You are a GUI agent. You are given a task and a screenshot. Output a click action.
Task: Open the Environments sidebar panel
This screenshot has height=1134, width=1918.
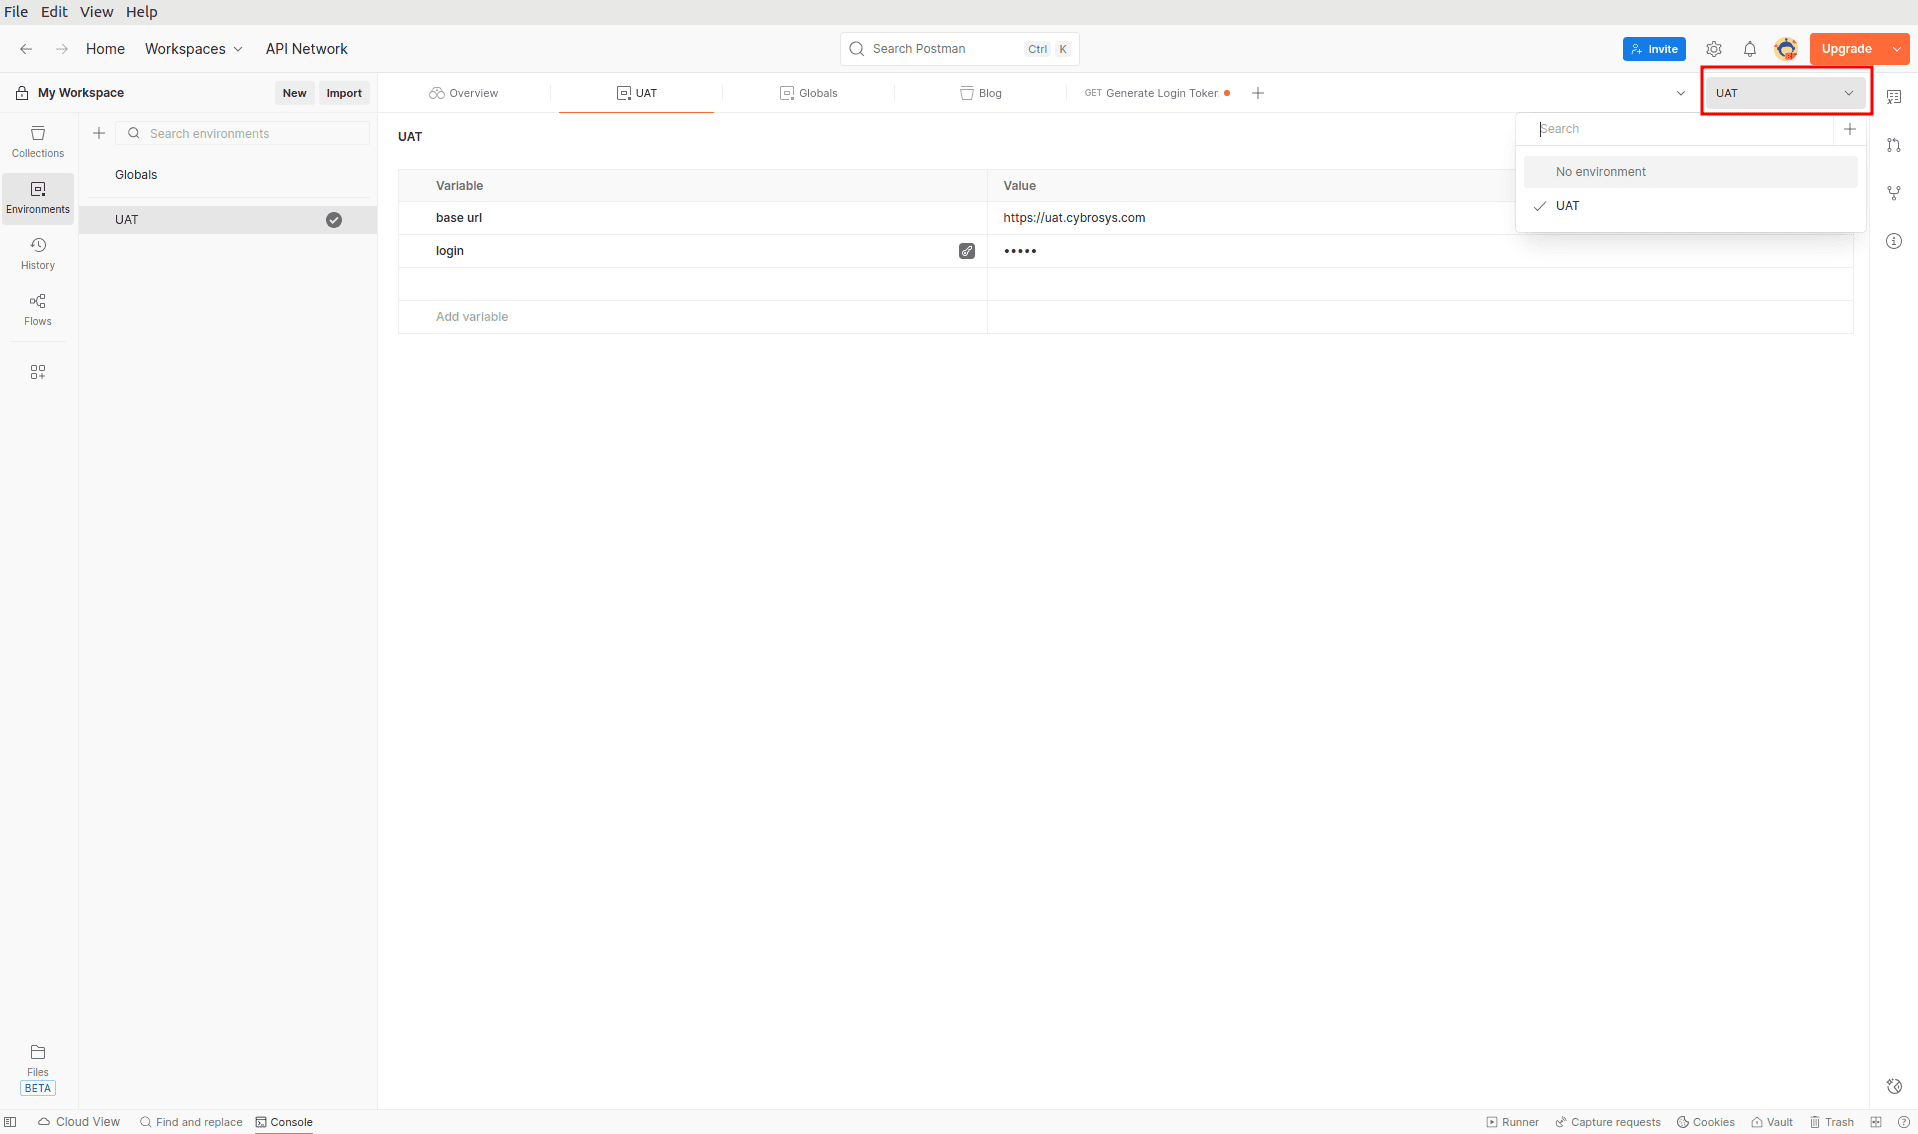pos(37,197)
